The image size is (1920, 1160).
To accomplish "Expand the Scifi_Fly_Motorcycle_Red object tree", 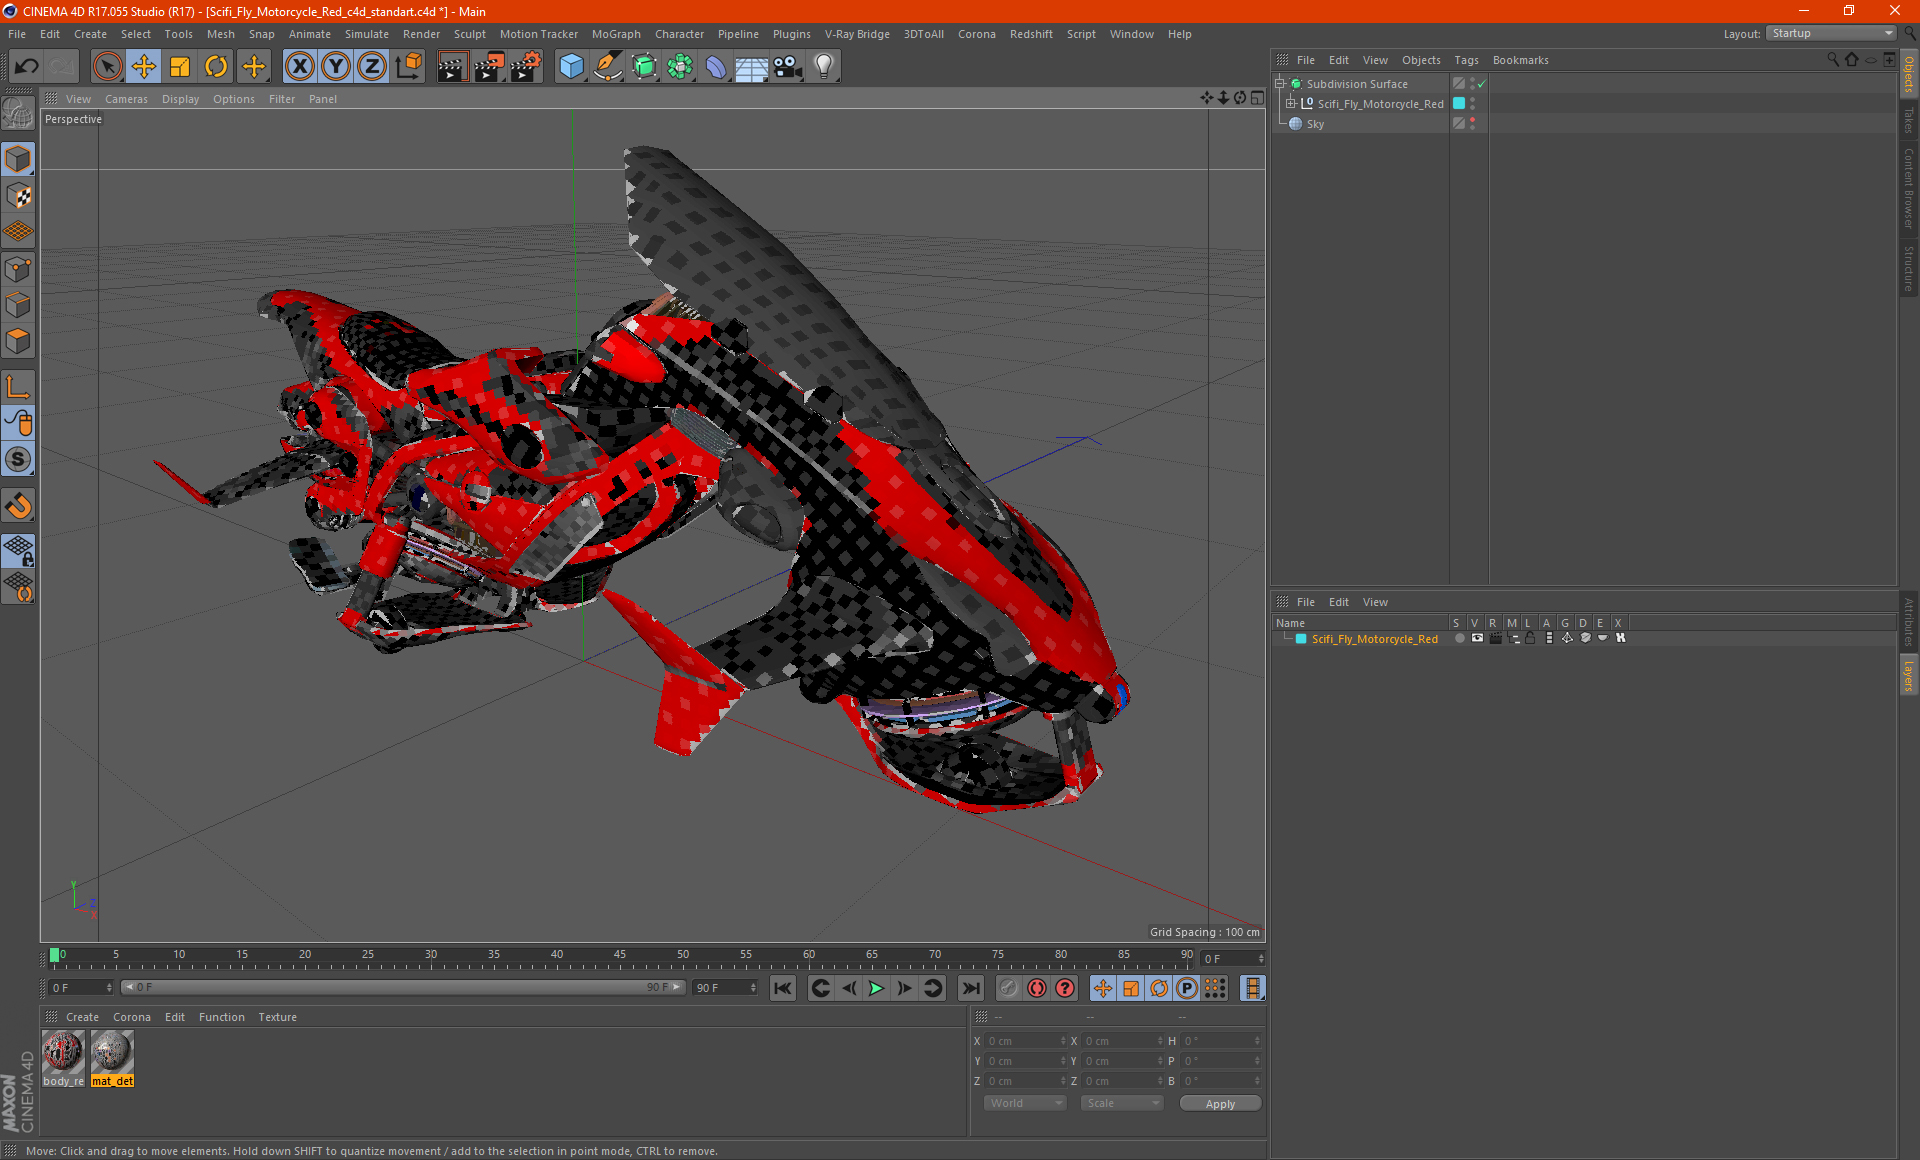I will point(1291,104).
